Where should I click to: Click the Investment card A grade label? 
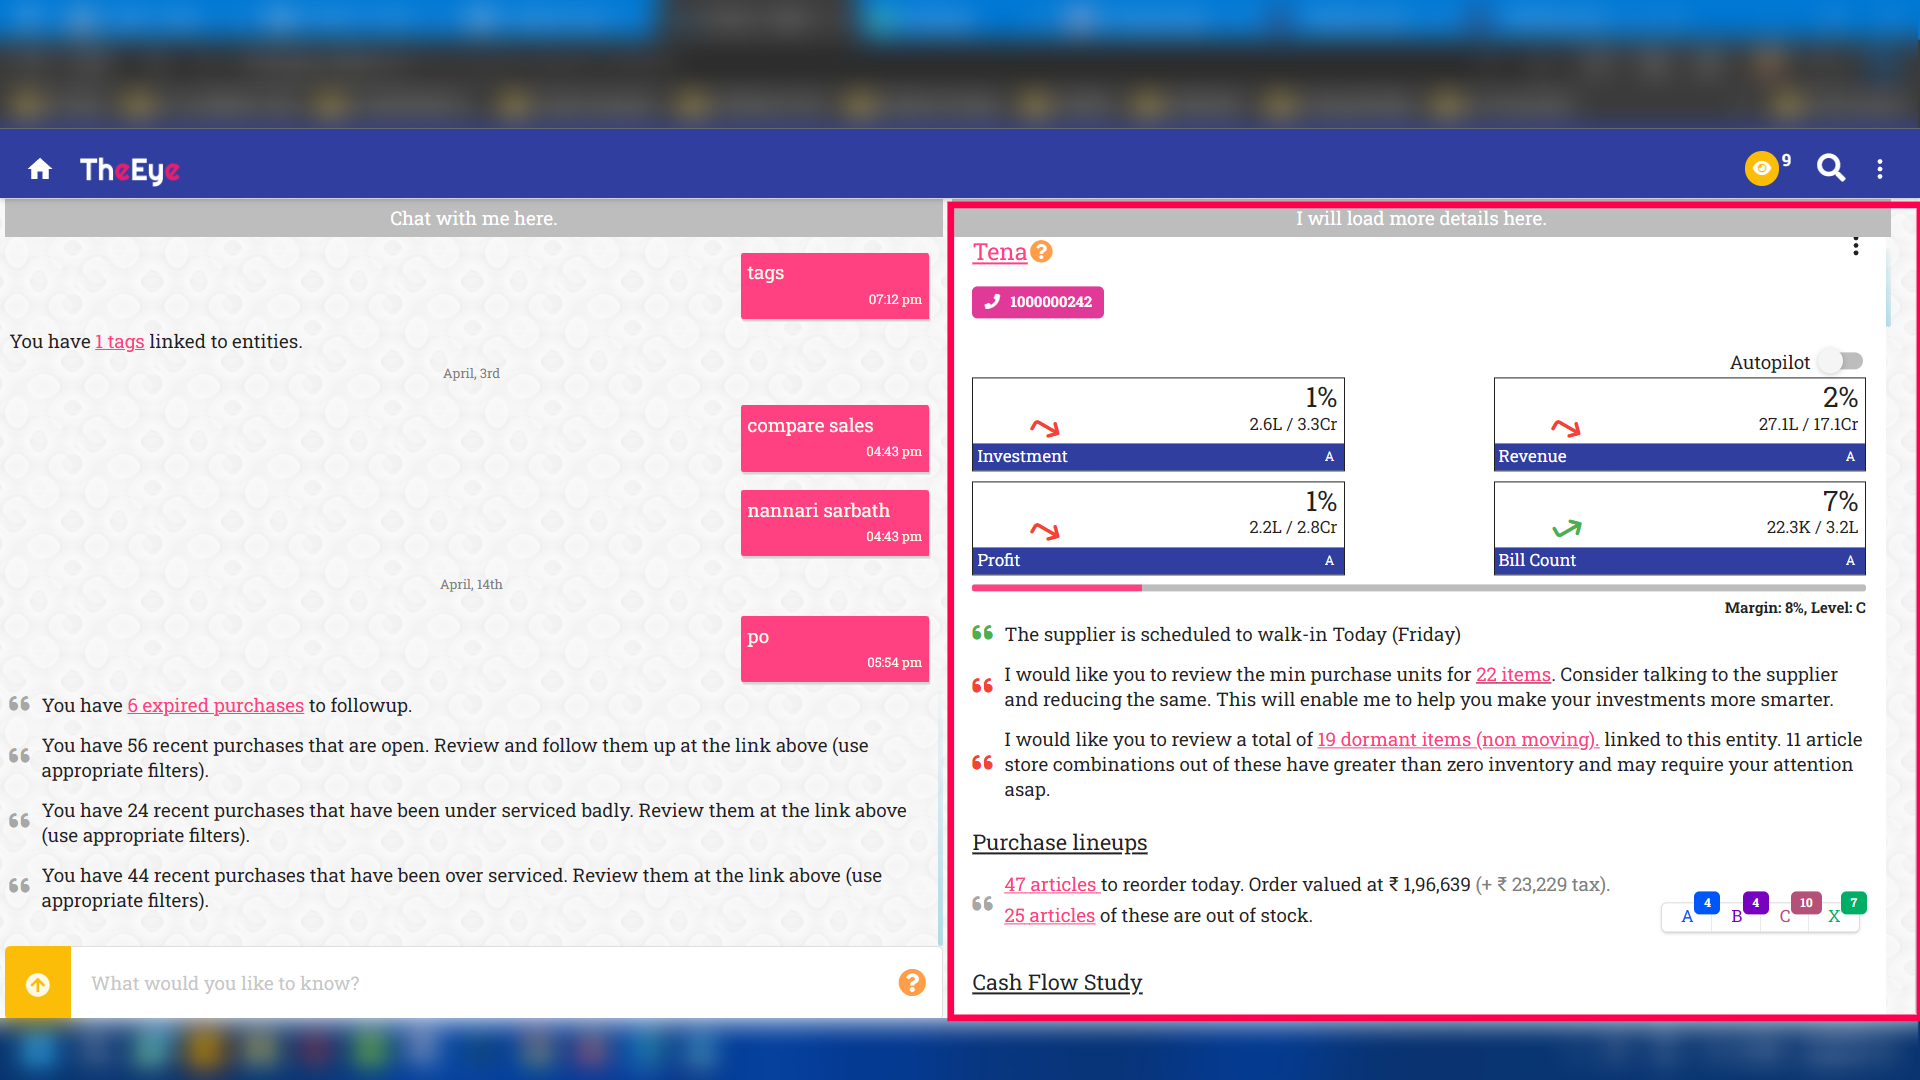pos(1329,457)
